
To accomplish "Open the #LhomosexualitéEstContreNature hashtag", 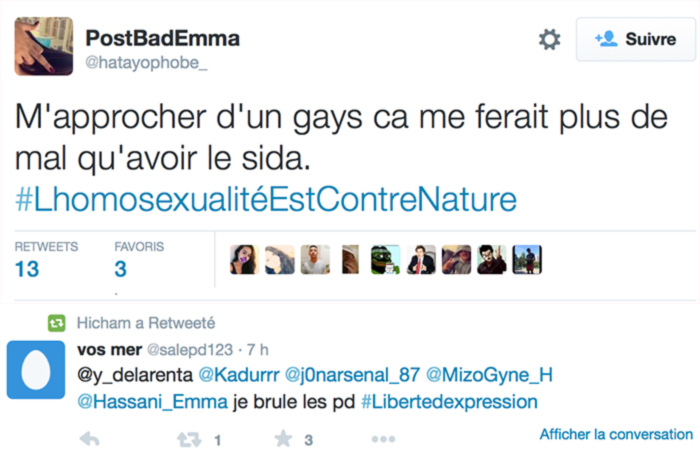I will [x=266, y=199].
